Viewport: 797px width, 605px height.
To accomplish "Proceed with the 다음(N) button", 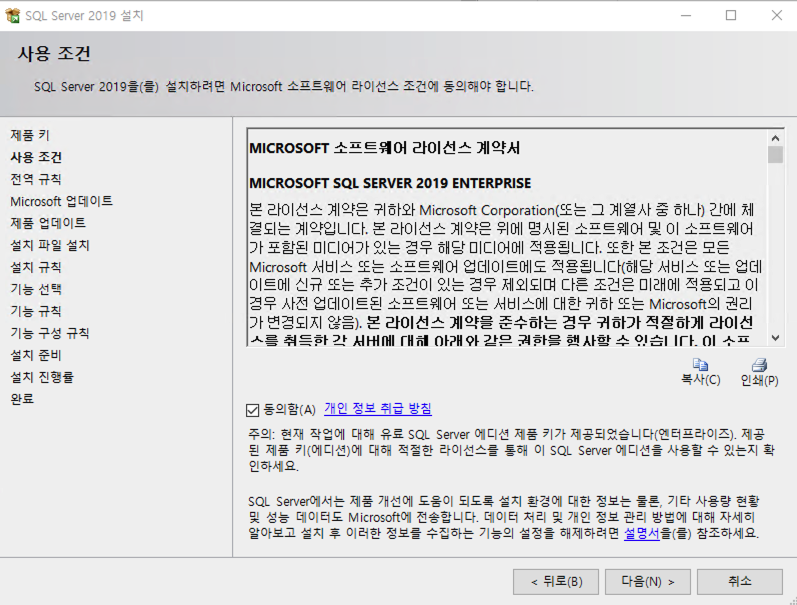I will (x=648, y=582).
